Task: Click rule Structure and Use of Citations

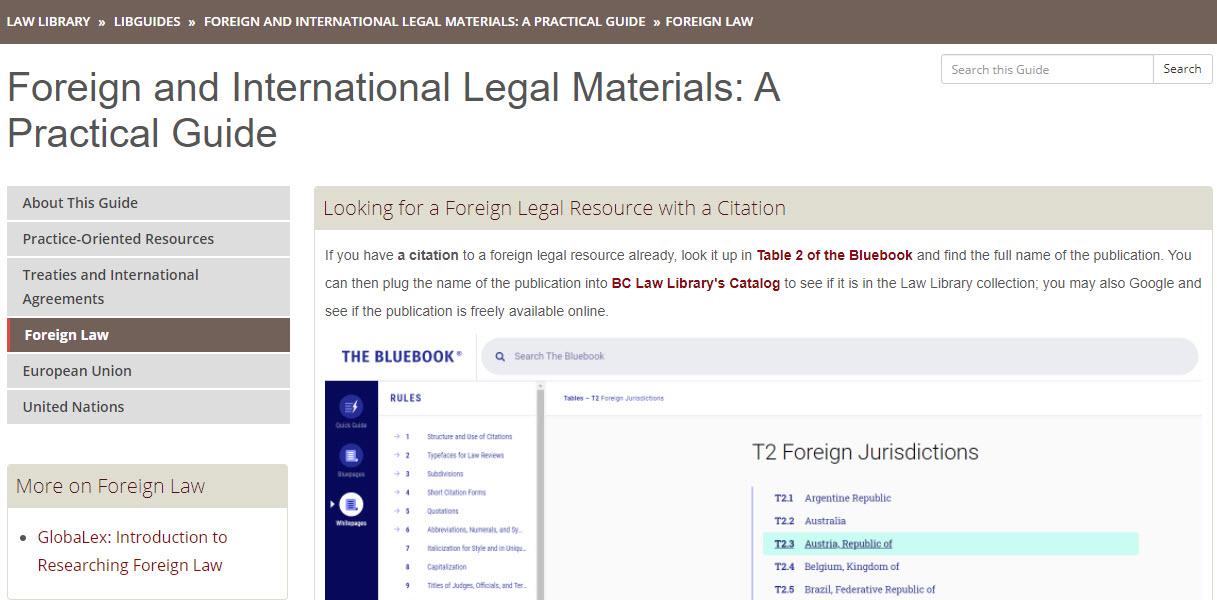Action: coord(469,437)
